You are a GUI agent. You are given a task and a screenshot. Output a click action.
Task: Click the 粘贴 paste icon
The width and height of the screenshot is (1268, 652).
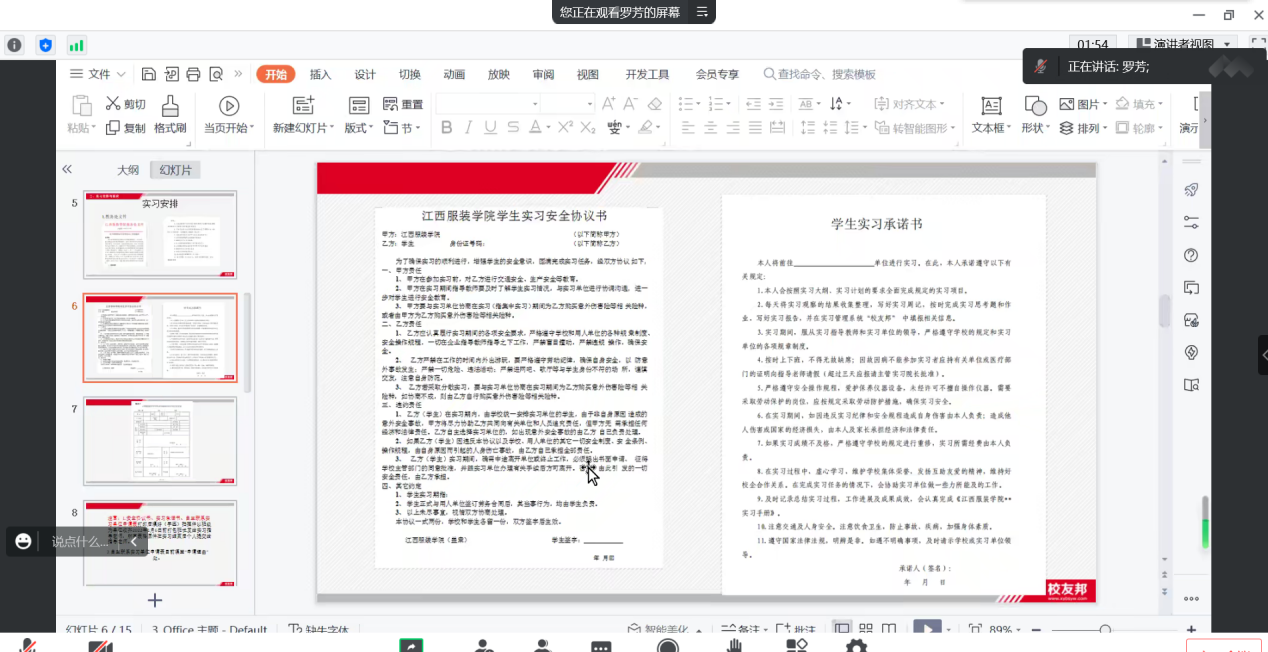coord(80,105)
